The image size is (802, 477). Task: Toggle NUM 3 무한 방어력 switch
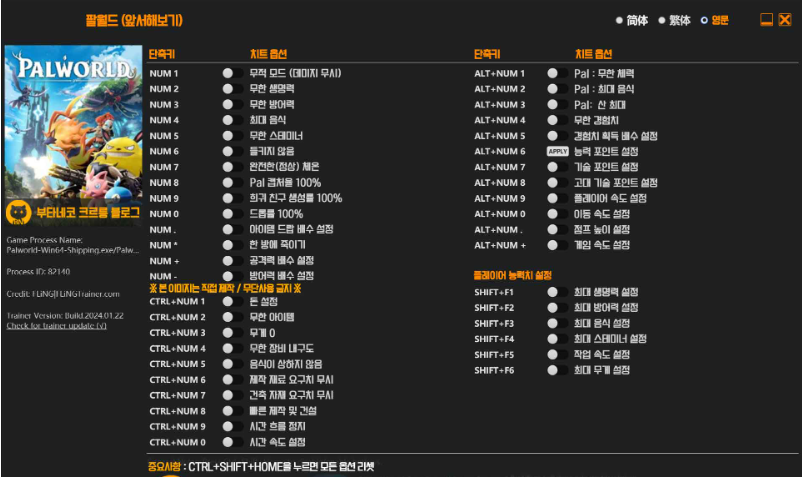pos(233,104)
